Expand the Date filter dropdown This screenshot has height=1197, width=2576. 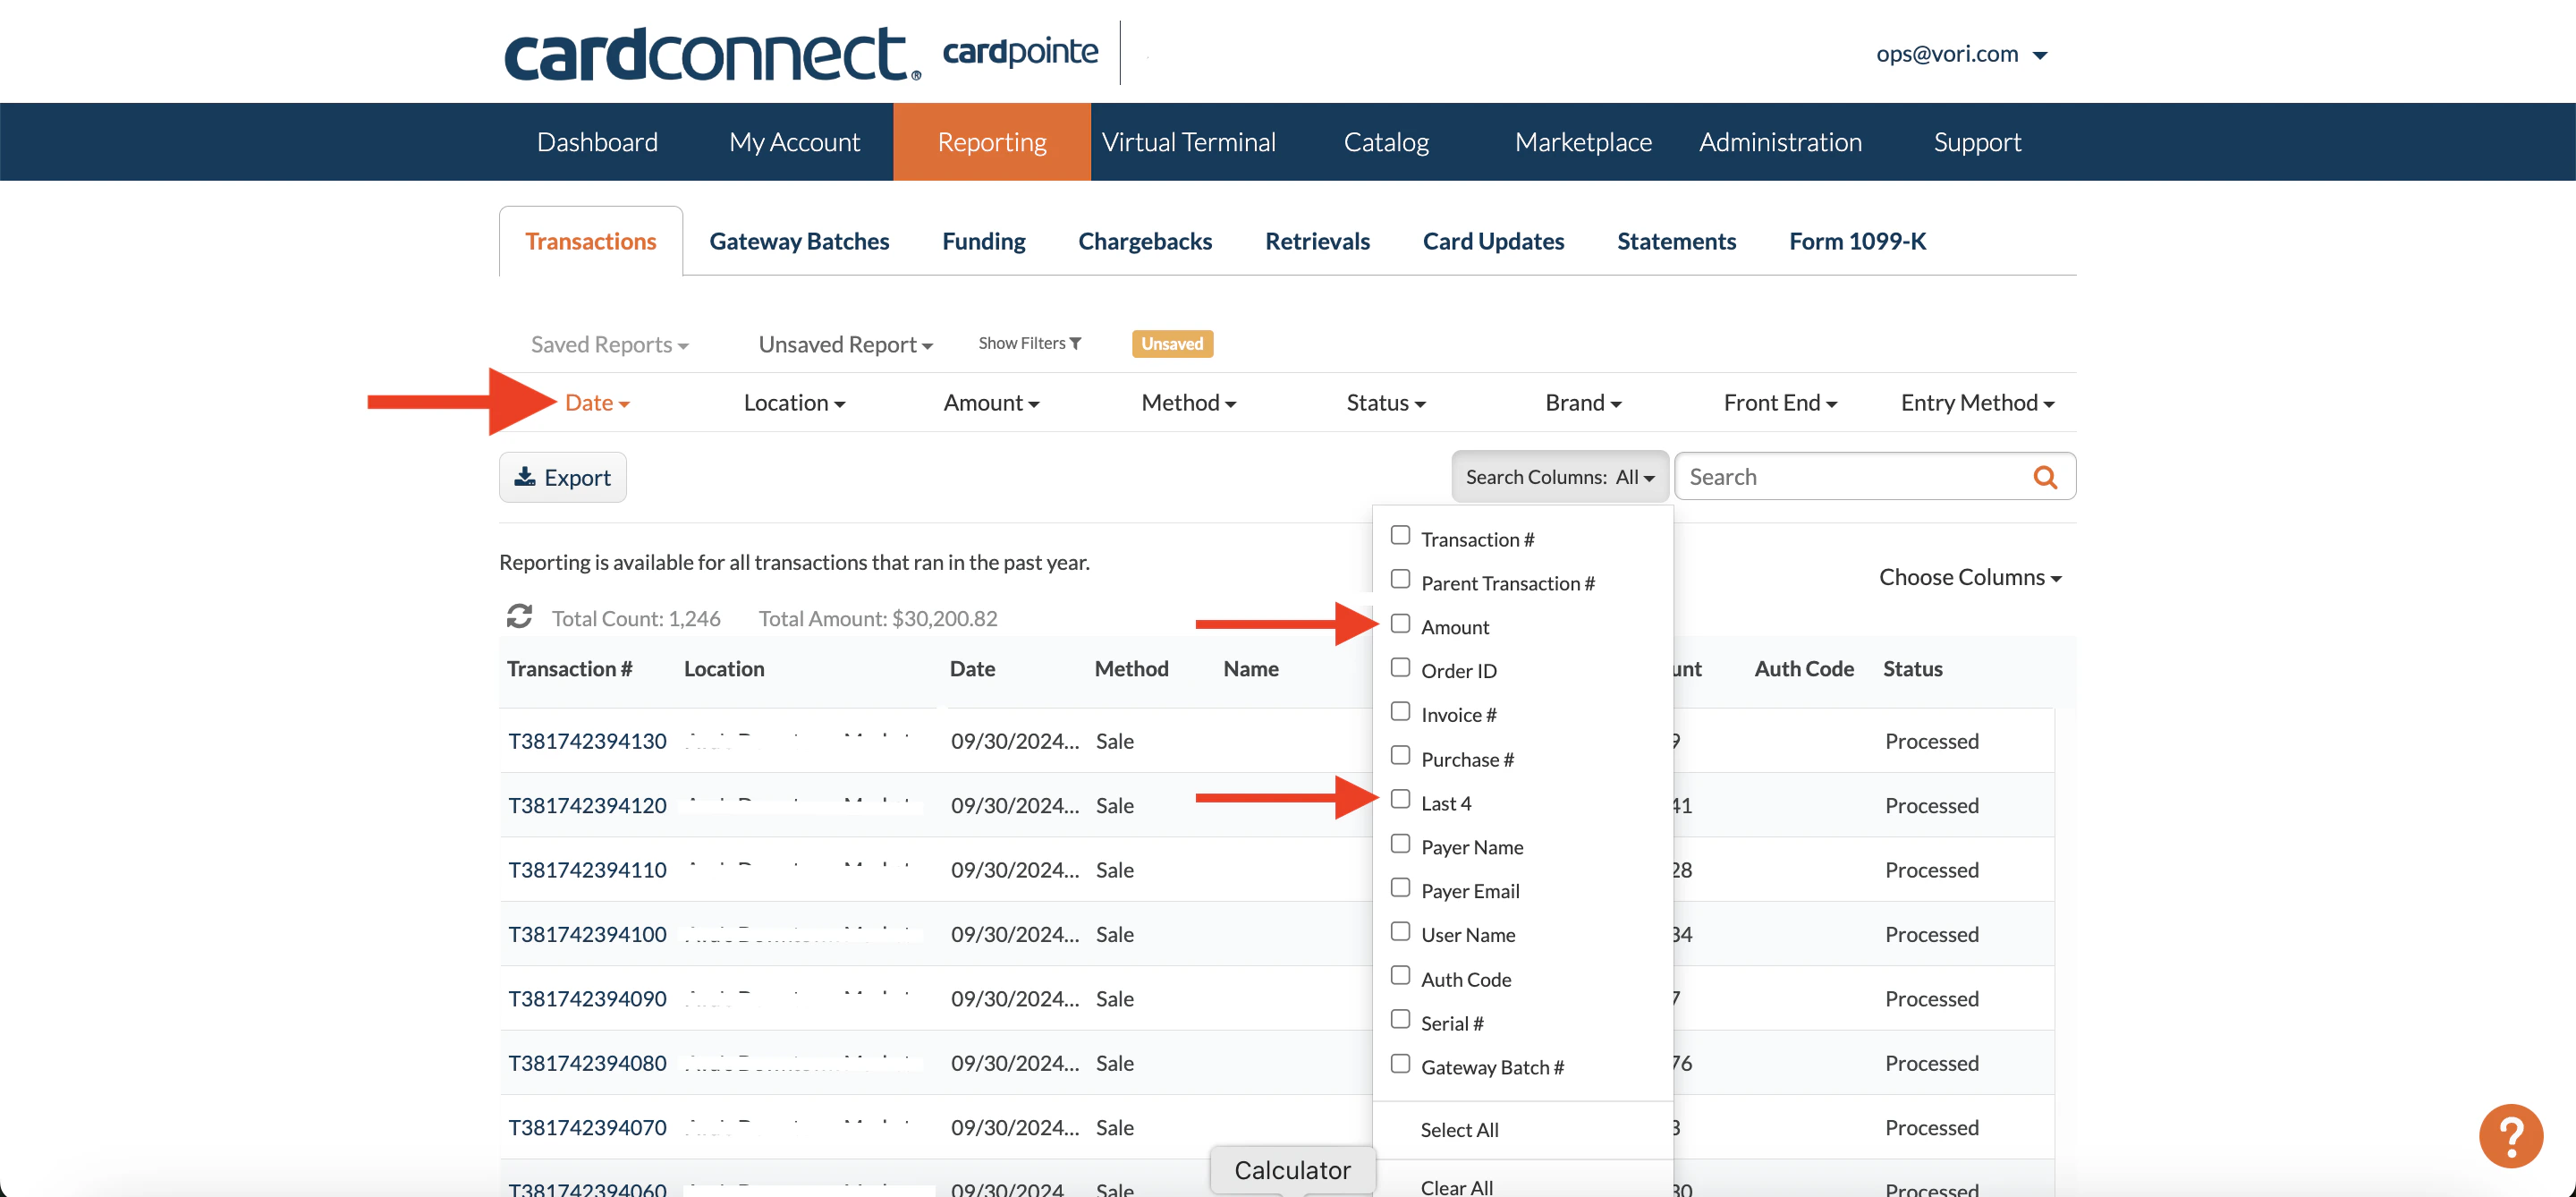pyautogui.click(x=597, y=403)
